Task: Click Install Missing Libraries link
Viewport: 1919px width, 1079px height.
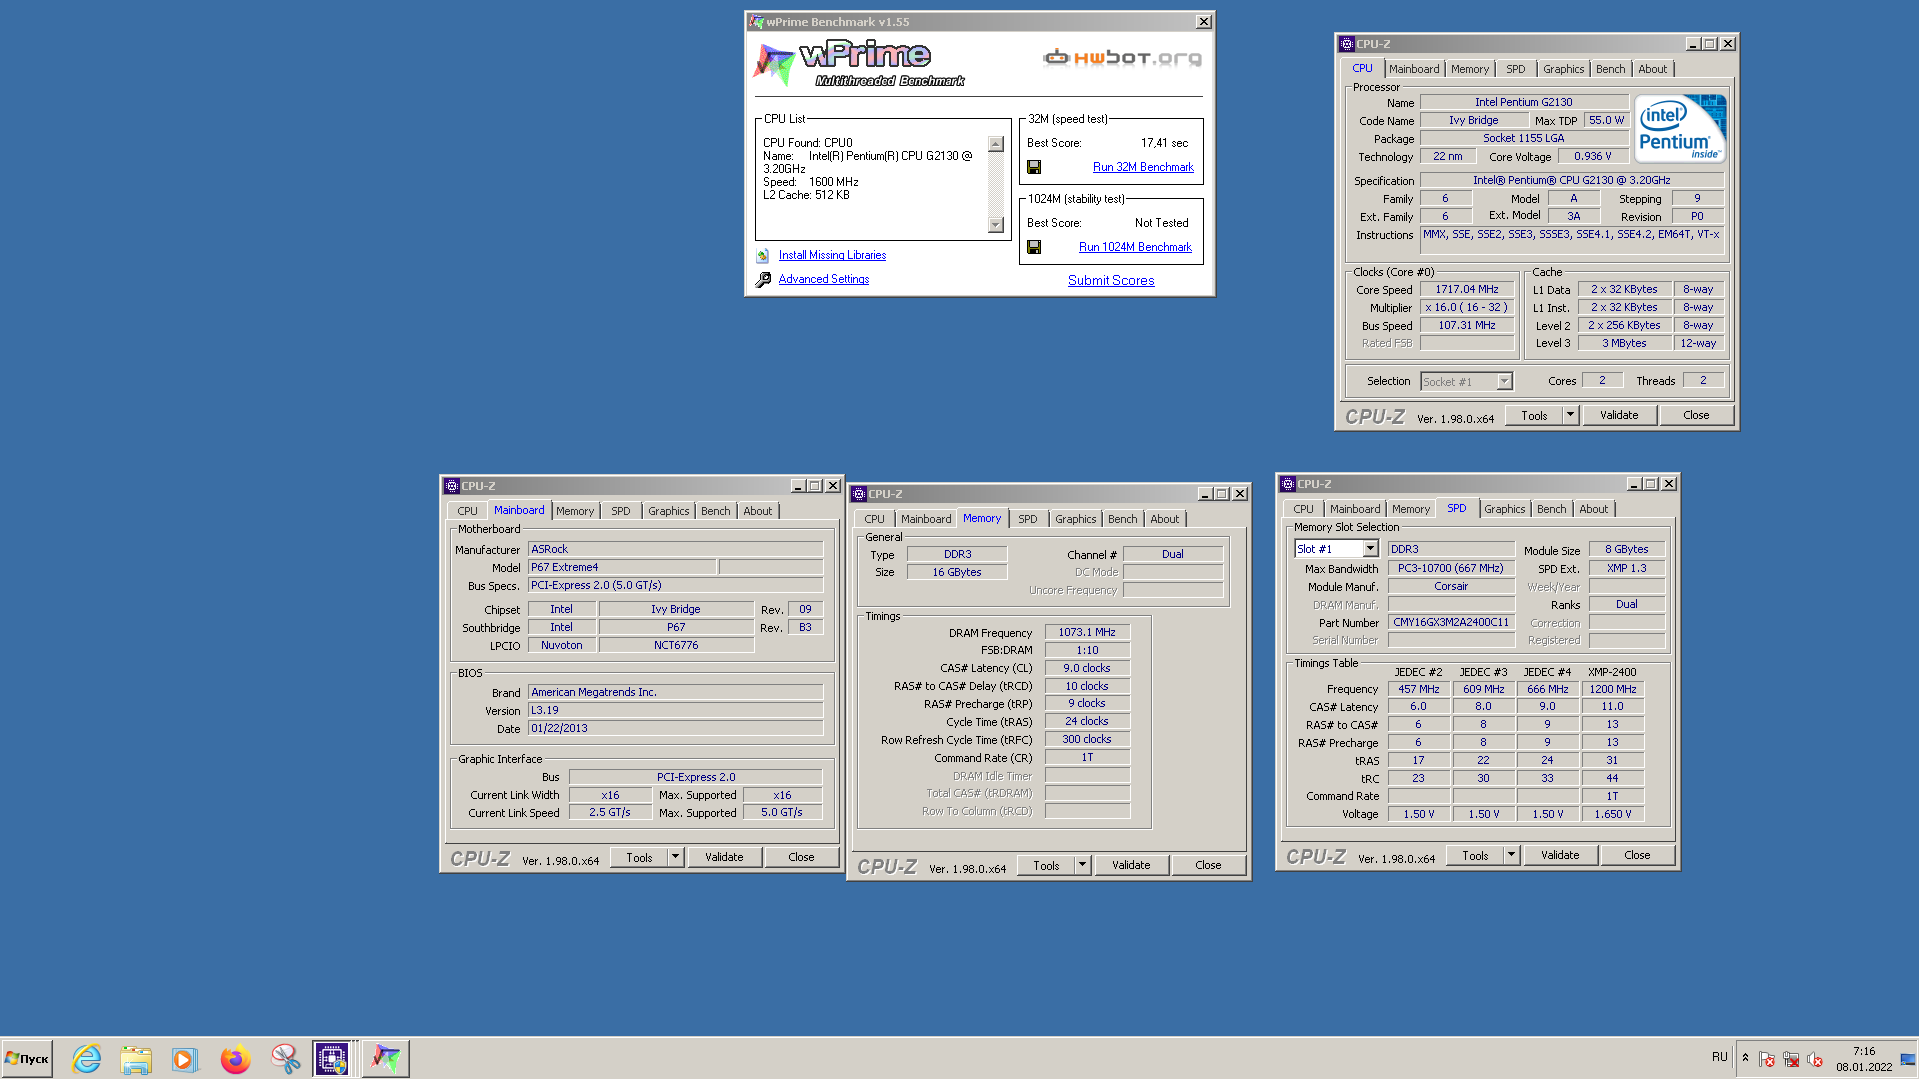Action: point(832,256)
